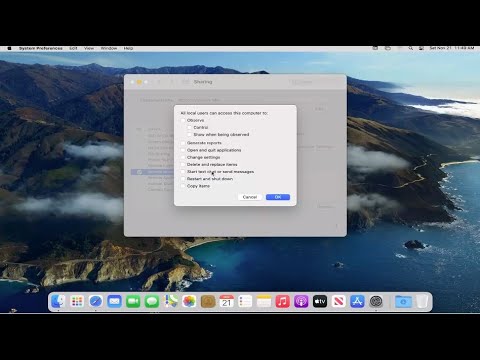Tick the Change settings checkbox
Viewport: 480px width, 360px height.
(x=183, y=157)
